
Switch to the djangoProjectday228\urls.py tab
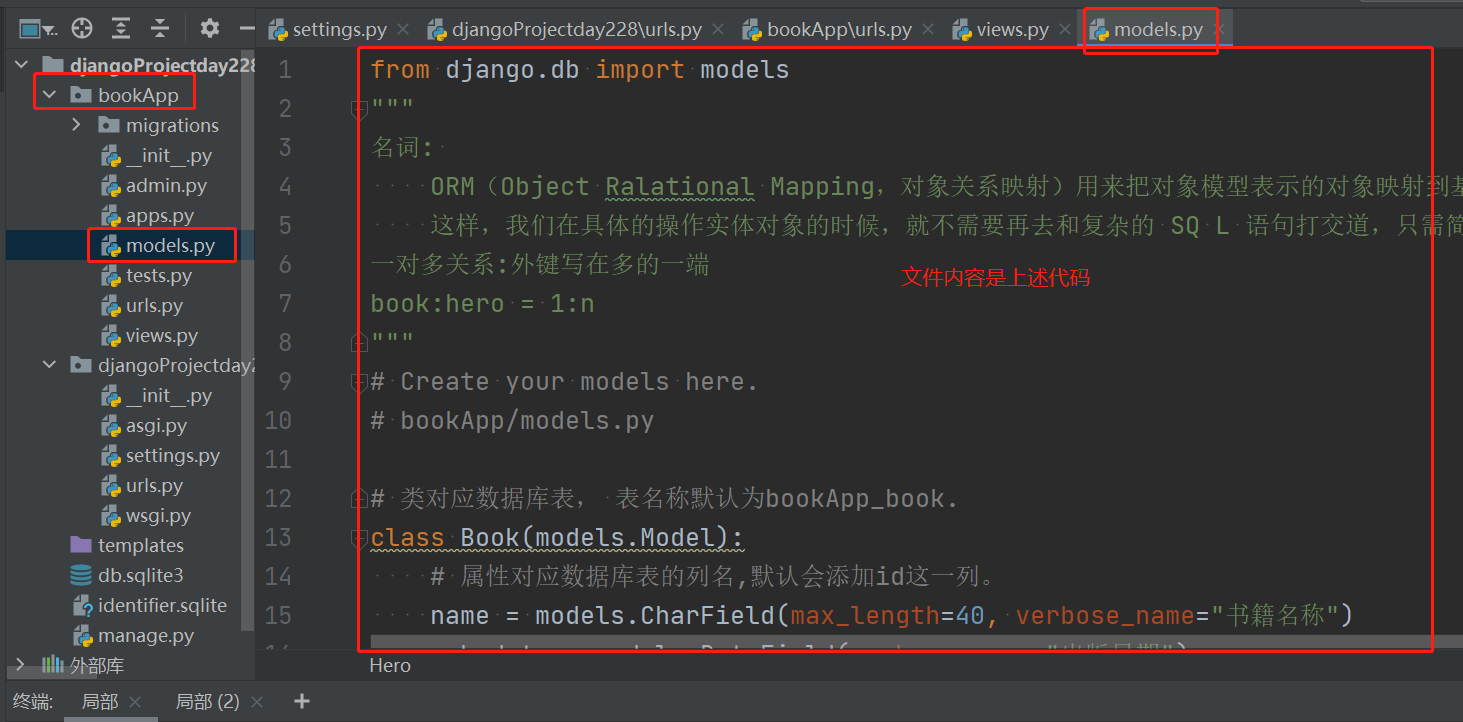pyautogui.click(x=565, y=30)
